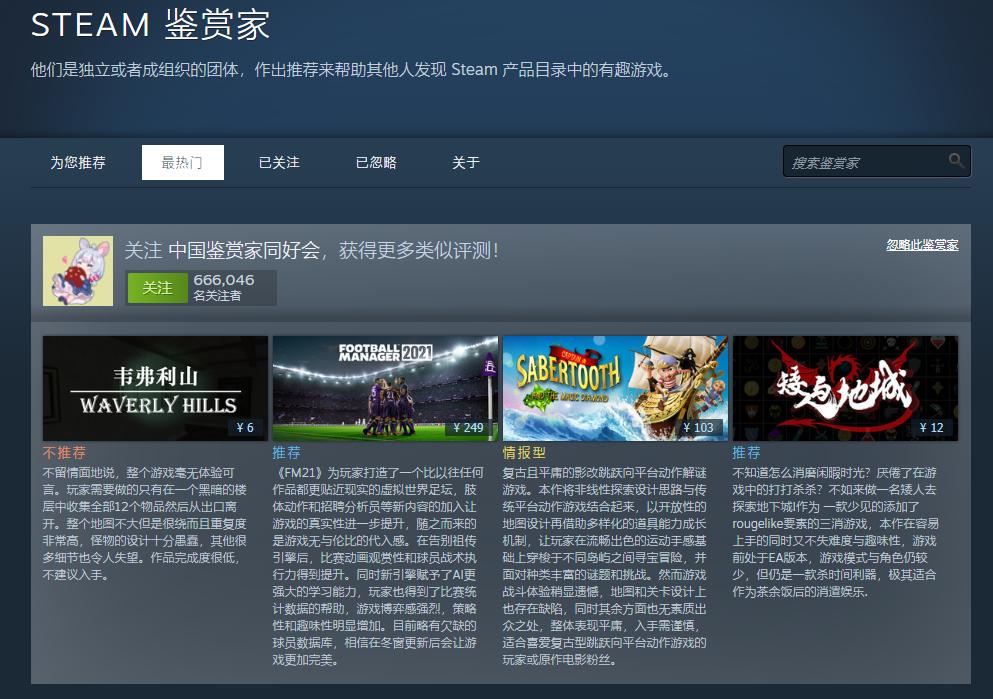Switch to the 最热门 tab
The image size is (993, 699).
point(182,162)
